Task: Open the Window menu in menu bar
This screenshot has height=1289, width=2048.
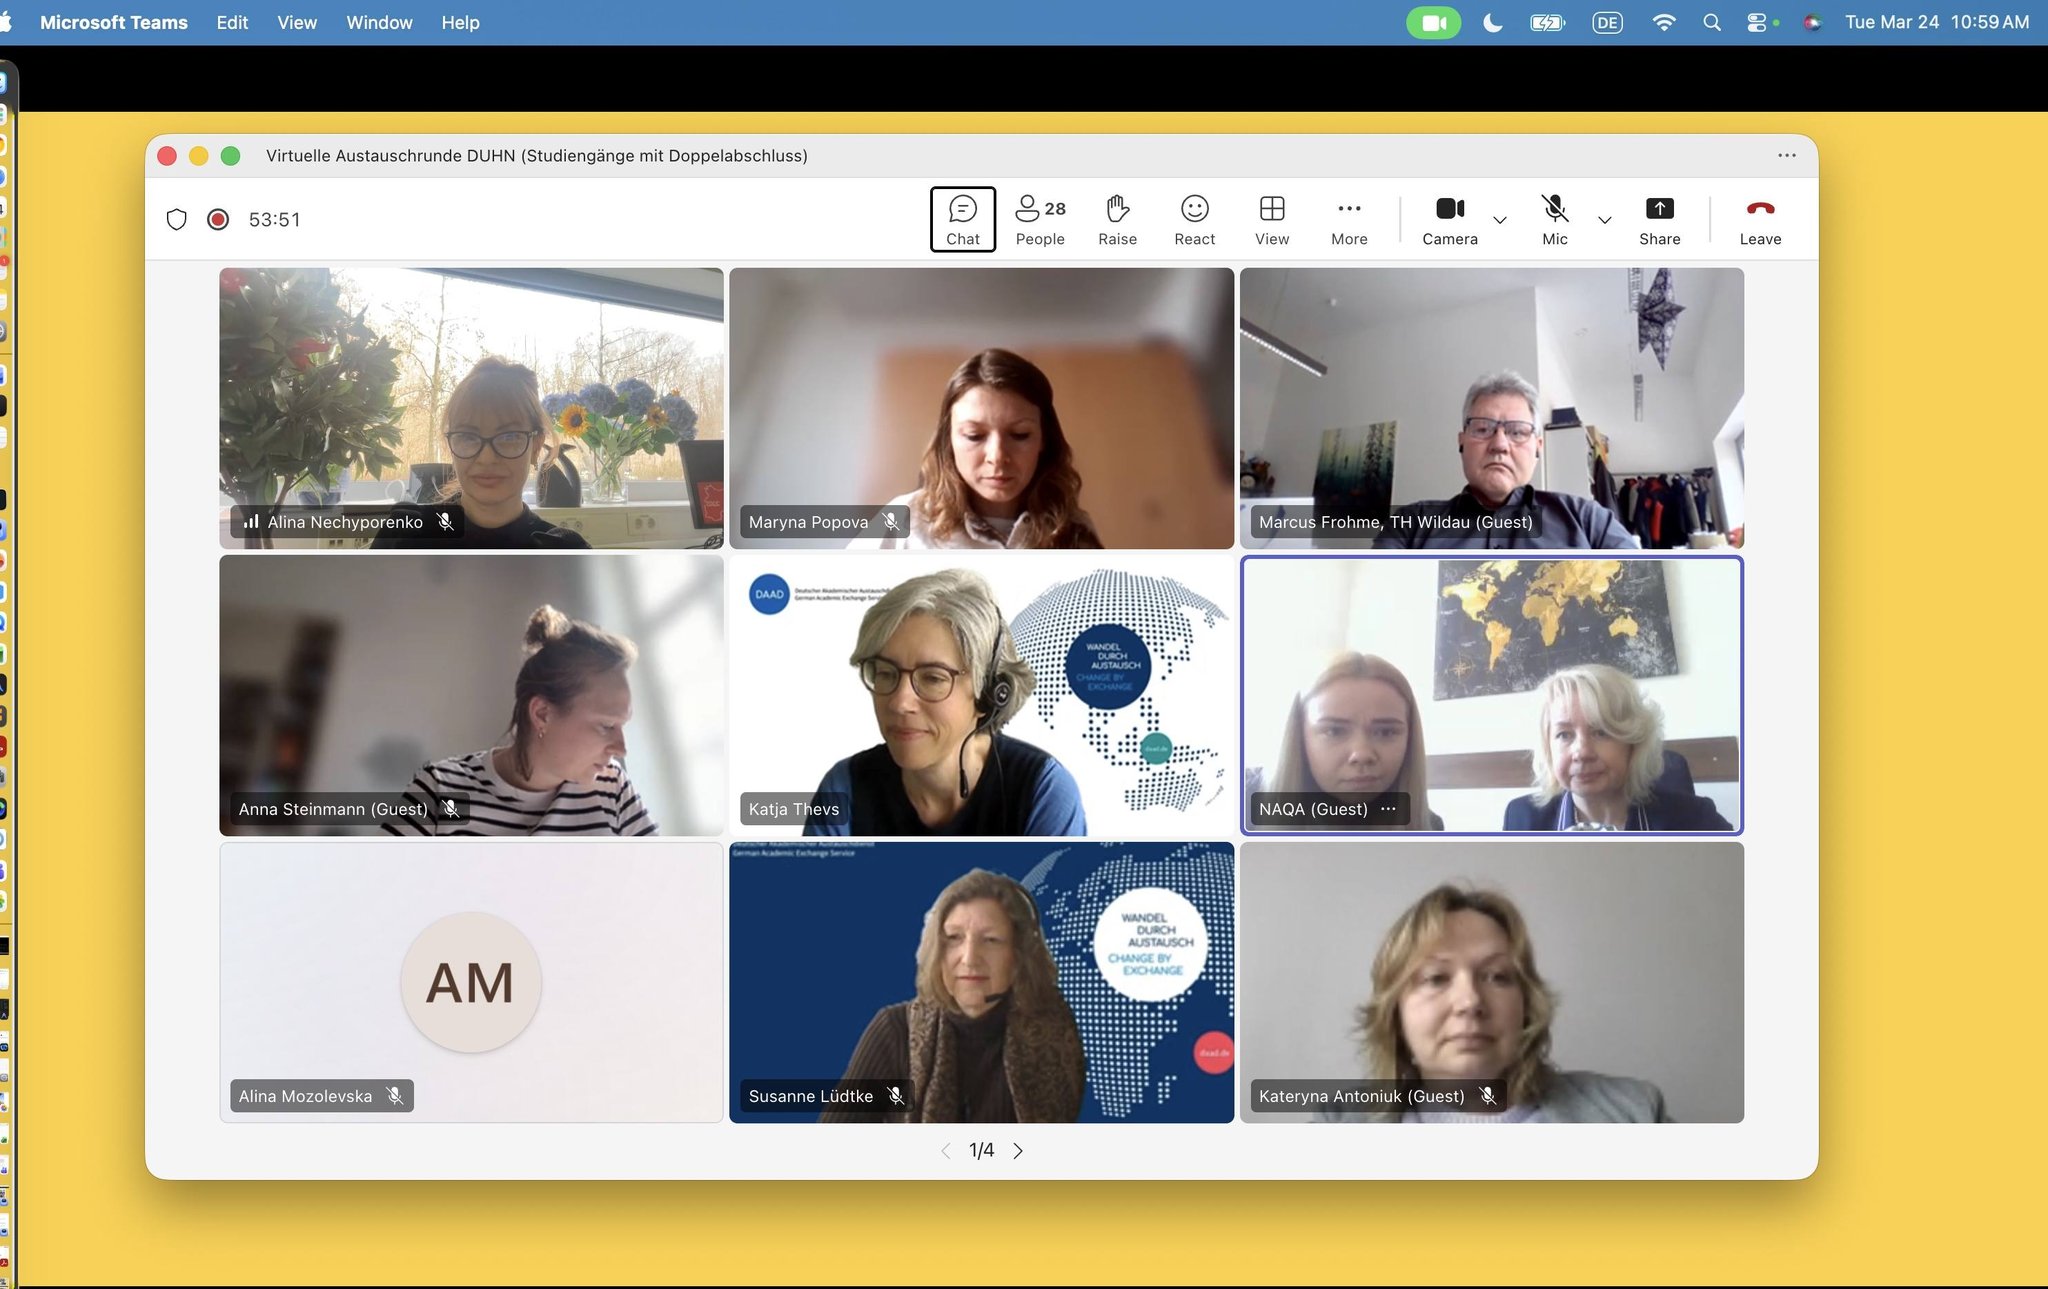Action: (x=379, y=22)
